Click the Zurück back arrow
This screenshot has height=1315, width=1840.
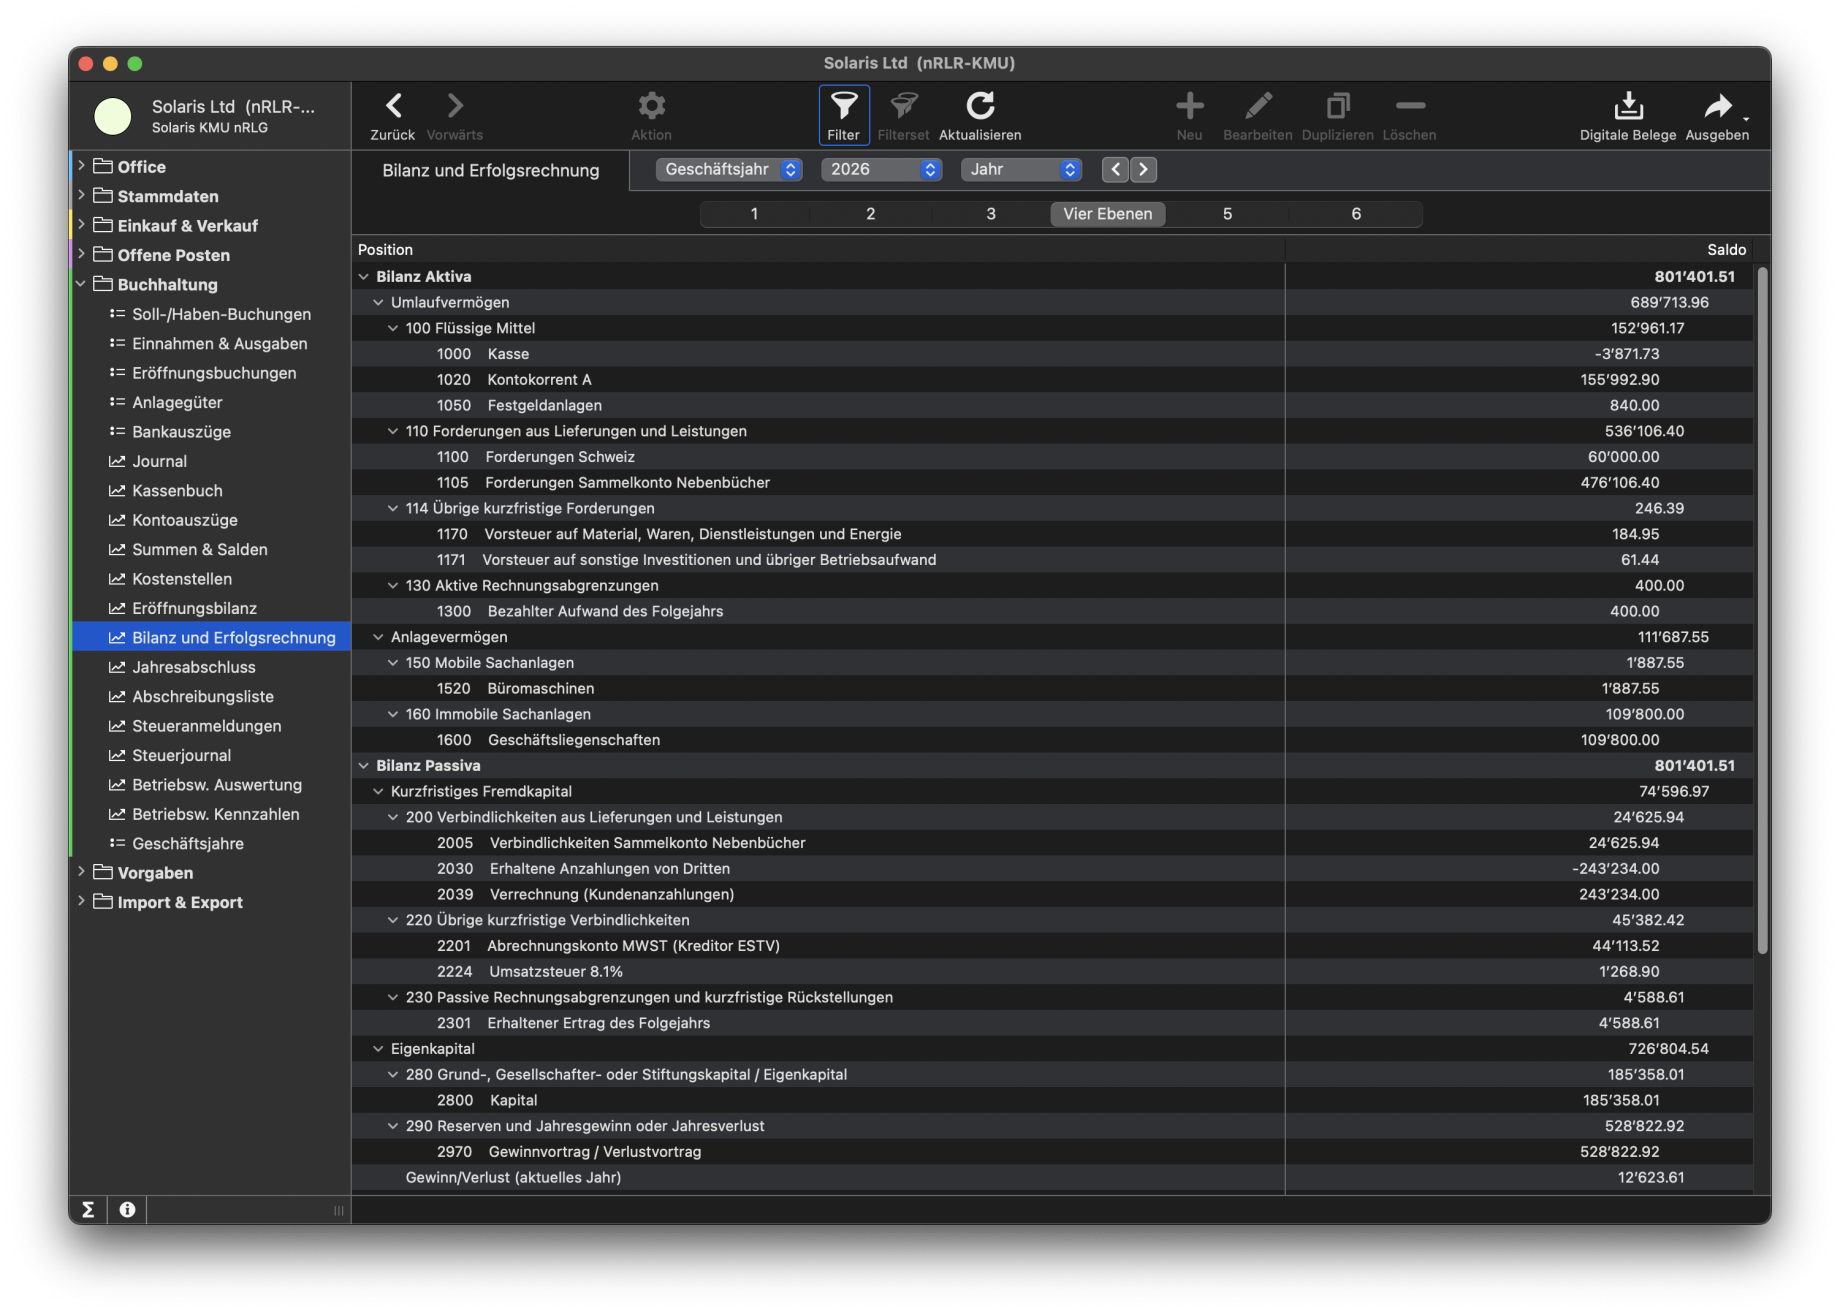(393, 106)
